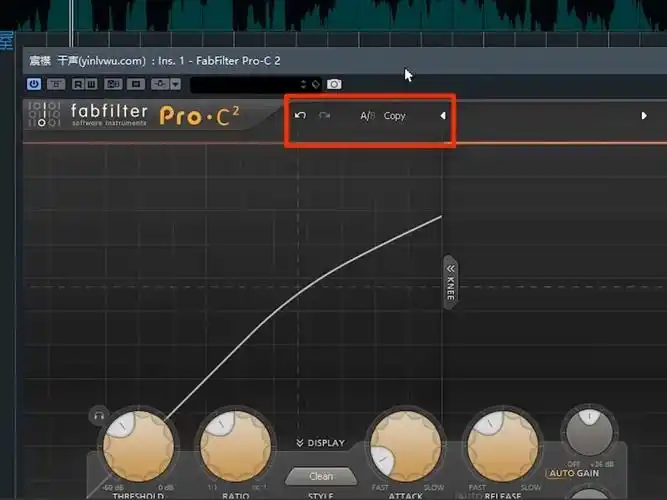The image size is (667, 500).
Task: Click the playhead marker in the timeline
Action: (x=71, y=23)
